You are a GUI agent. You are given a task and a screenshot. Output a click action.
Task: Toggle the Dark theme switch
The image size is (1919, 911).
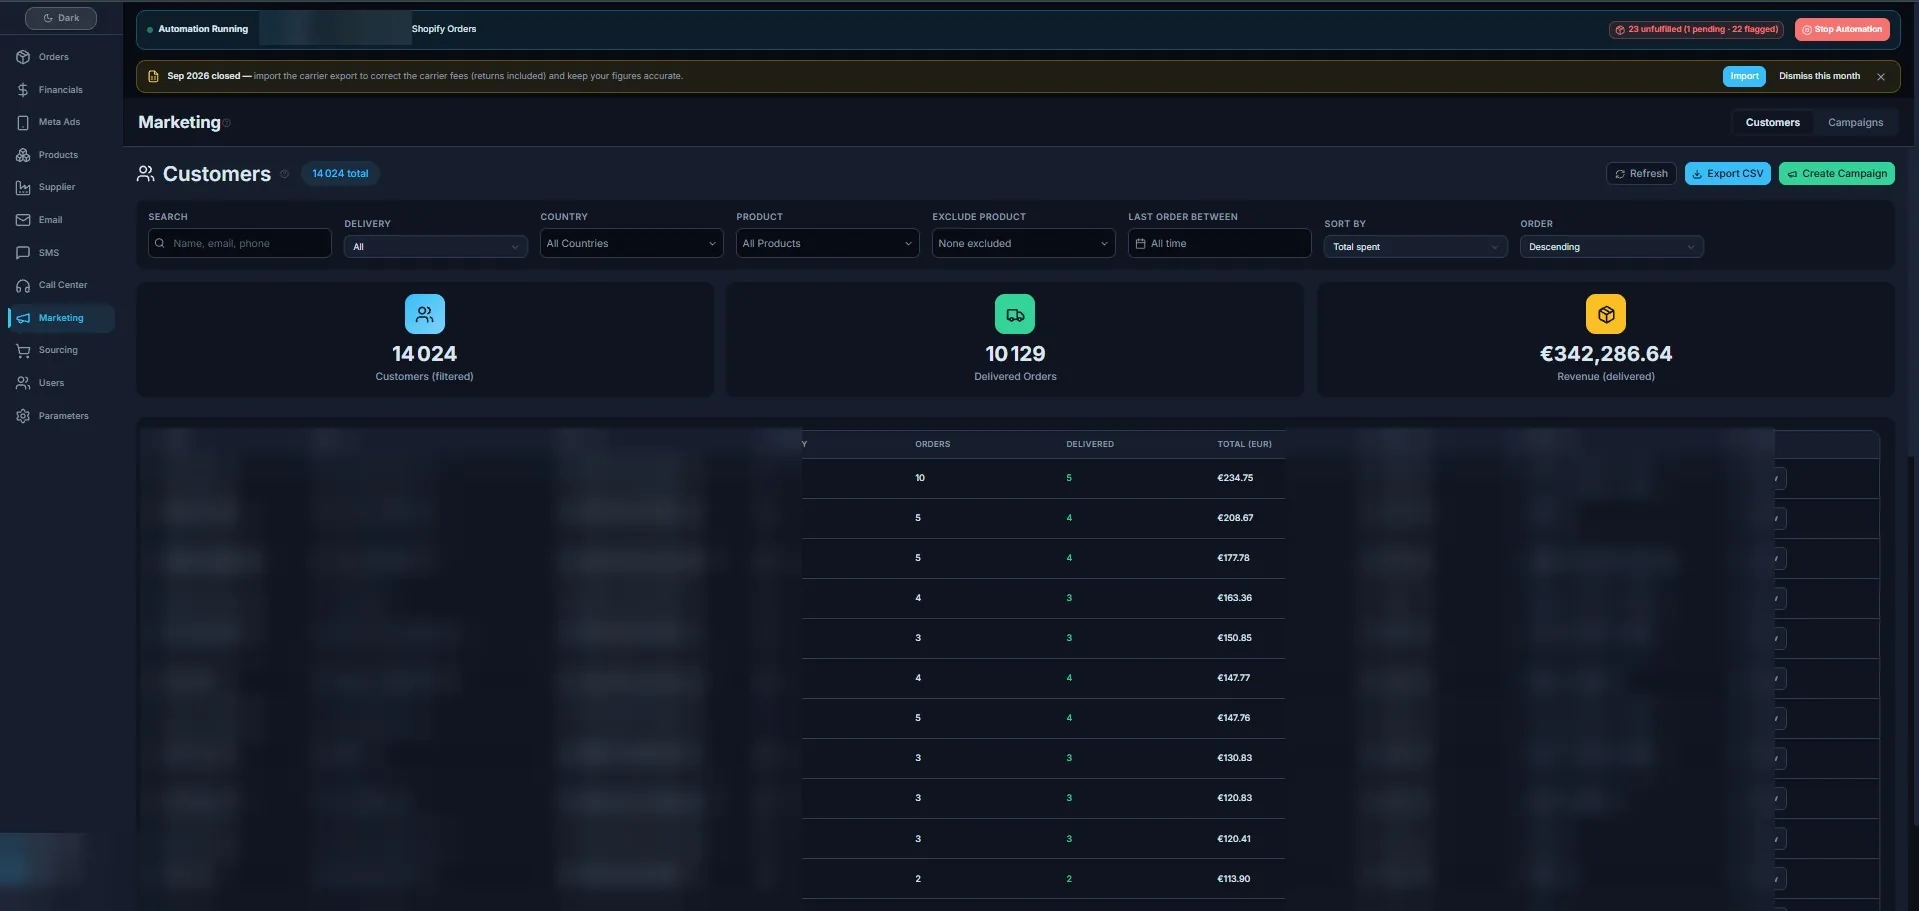pyautogui.click(x=61, y=18)
